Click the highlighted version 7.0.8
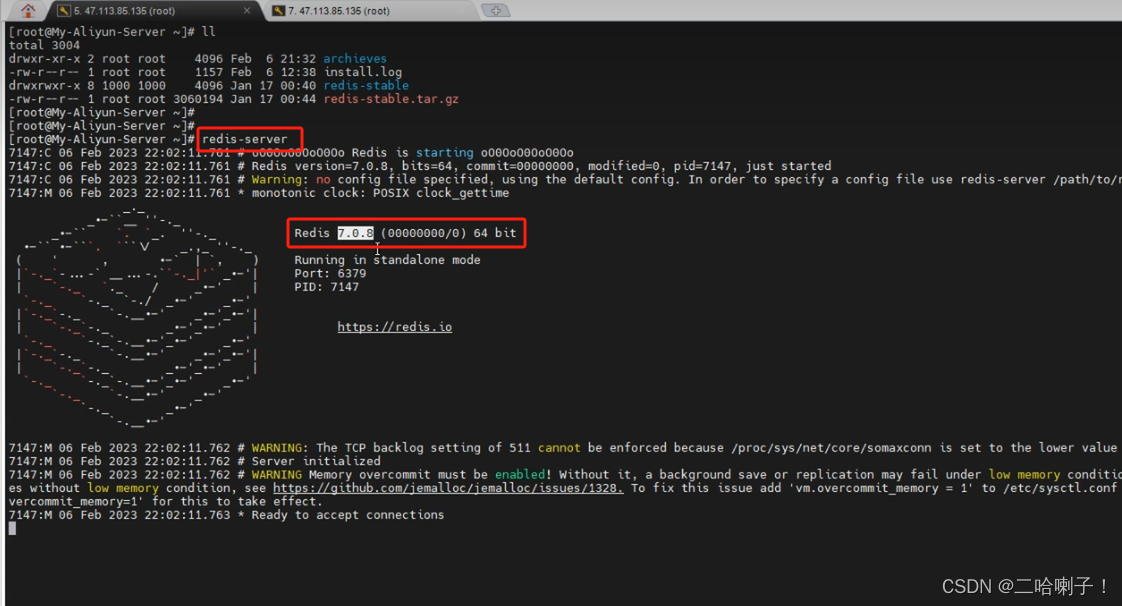1122x606 pixels. coord(356,233)
